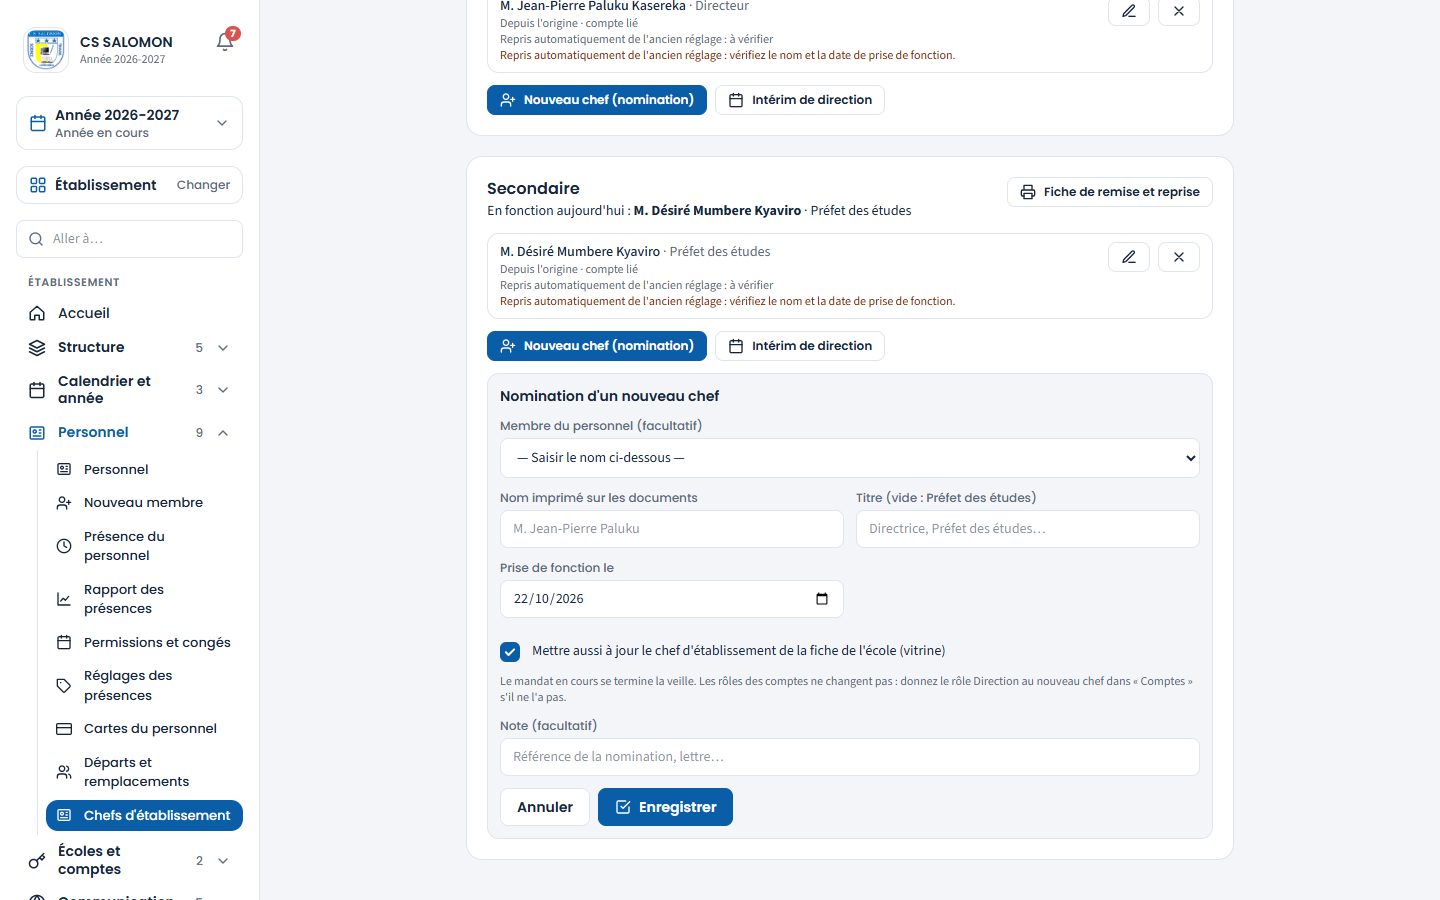Open Permissions et congés page

point(144,642)
